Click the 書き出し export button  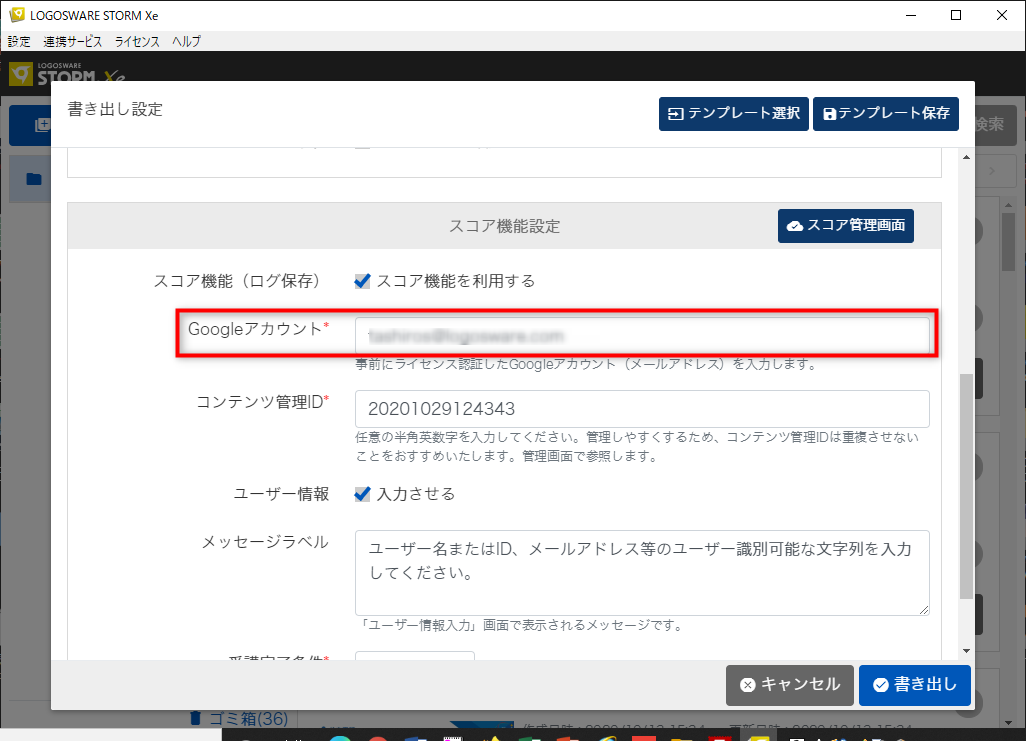point(915,685)
